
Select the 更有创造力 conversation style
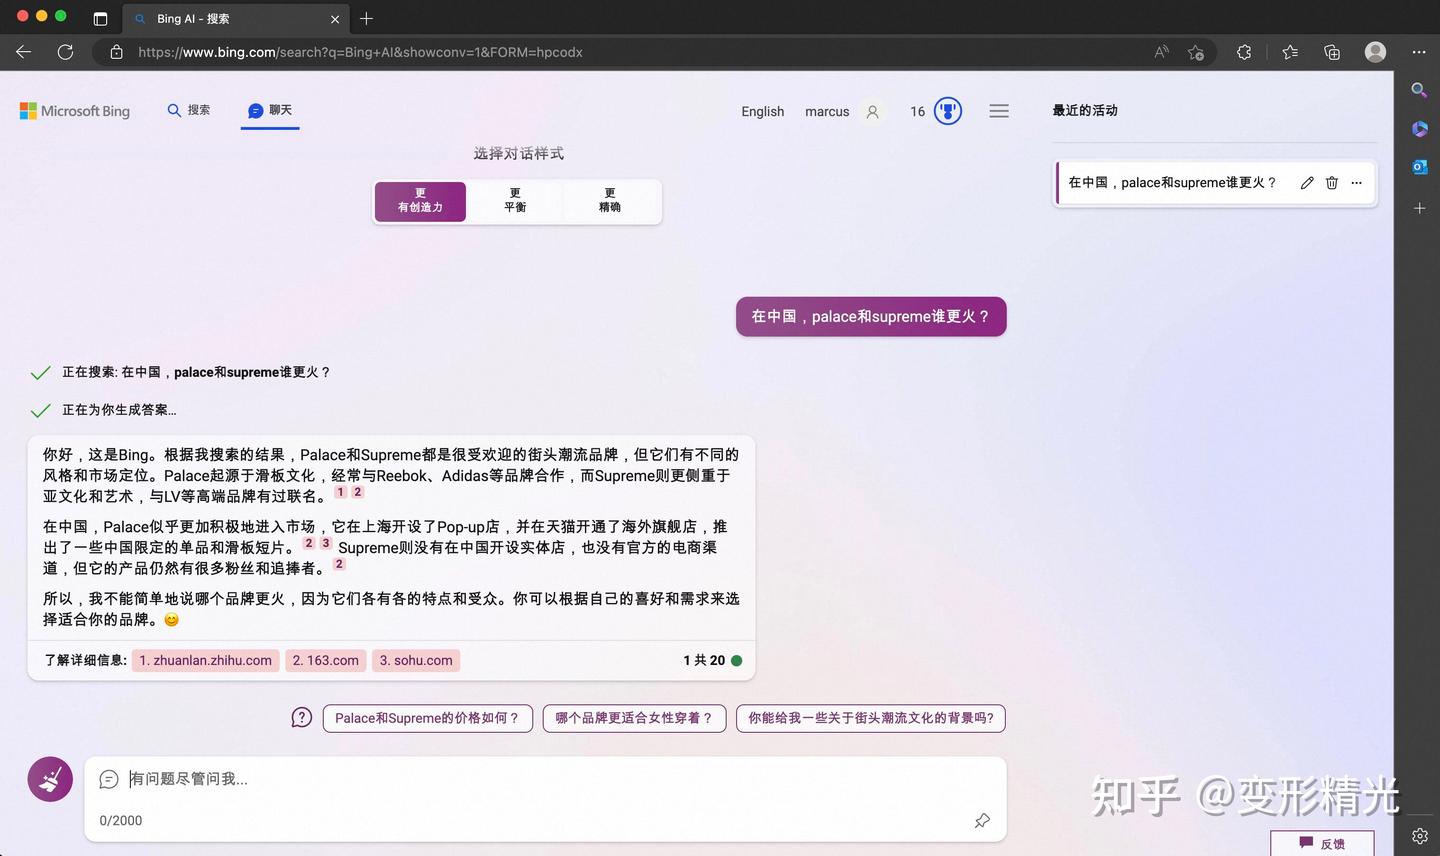pyautogui.click(x=420, y=201)
